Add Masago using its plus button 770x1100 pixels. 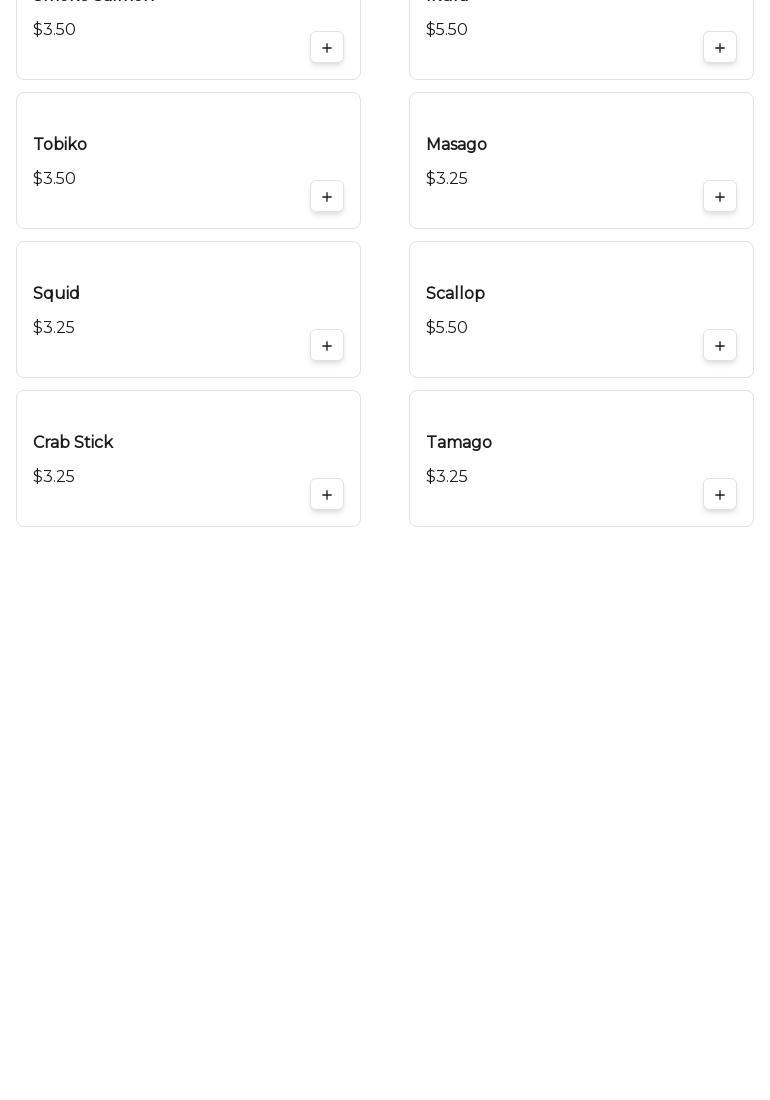pos(720,197)
